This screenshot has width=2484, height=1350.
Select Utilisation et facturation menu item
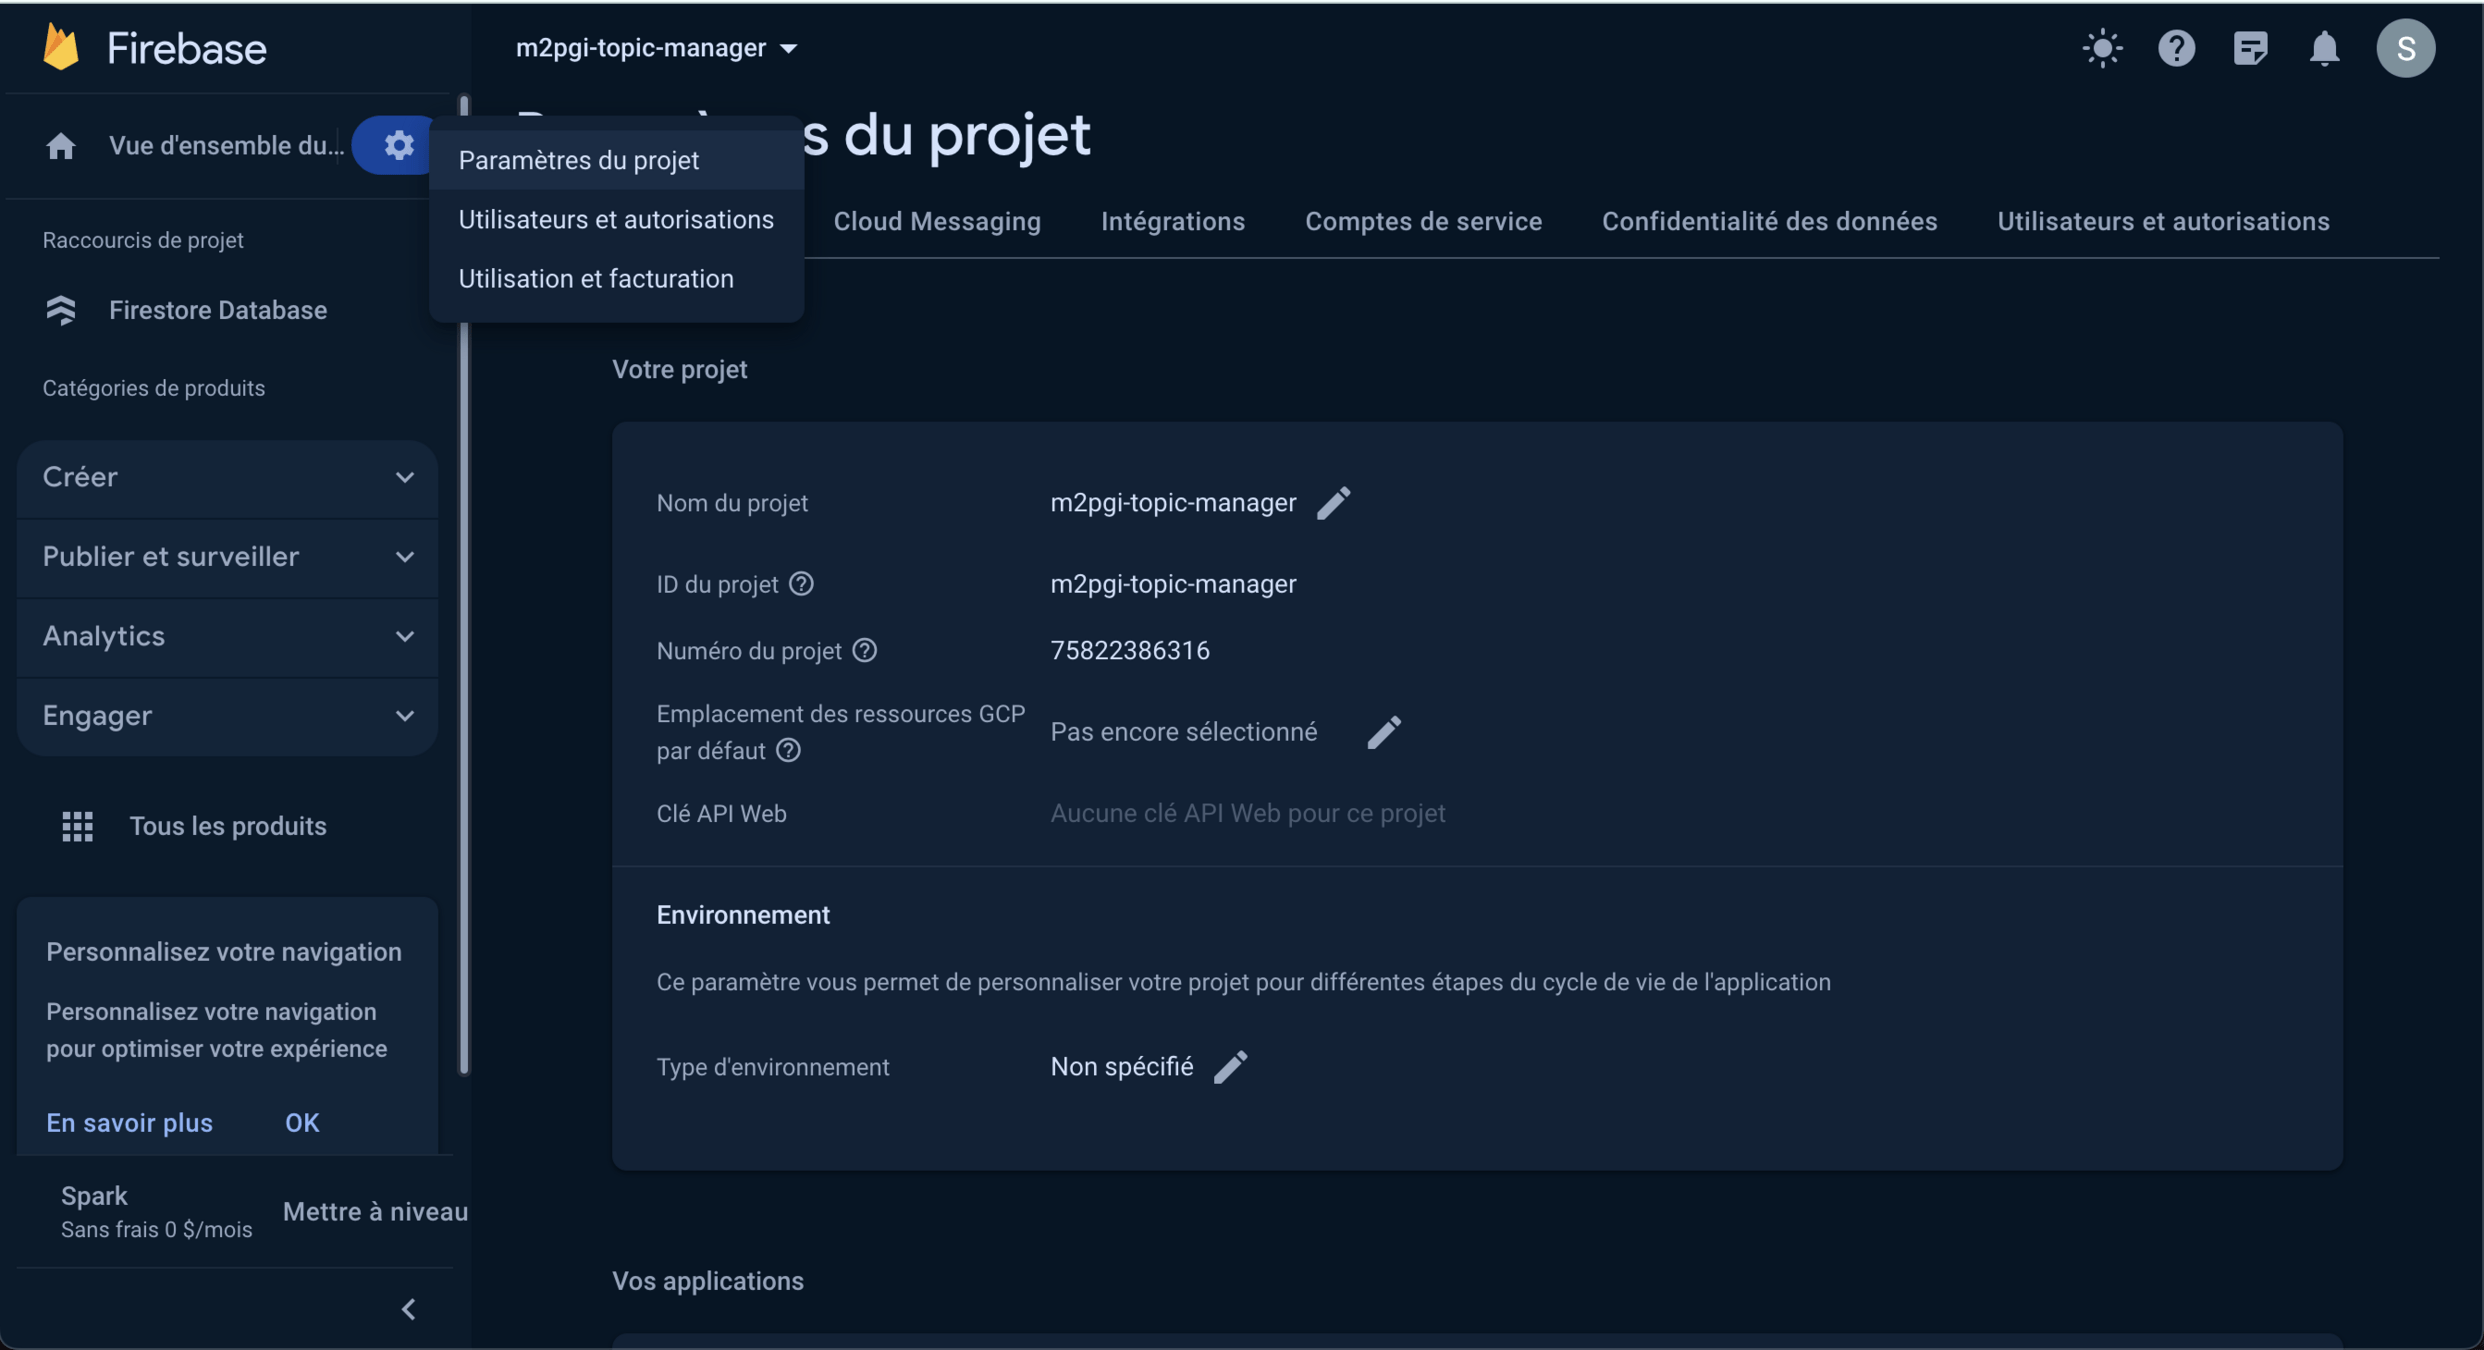click(596, 279)
